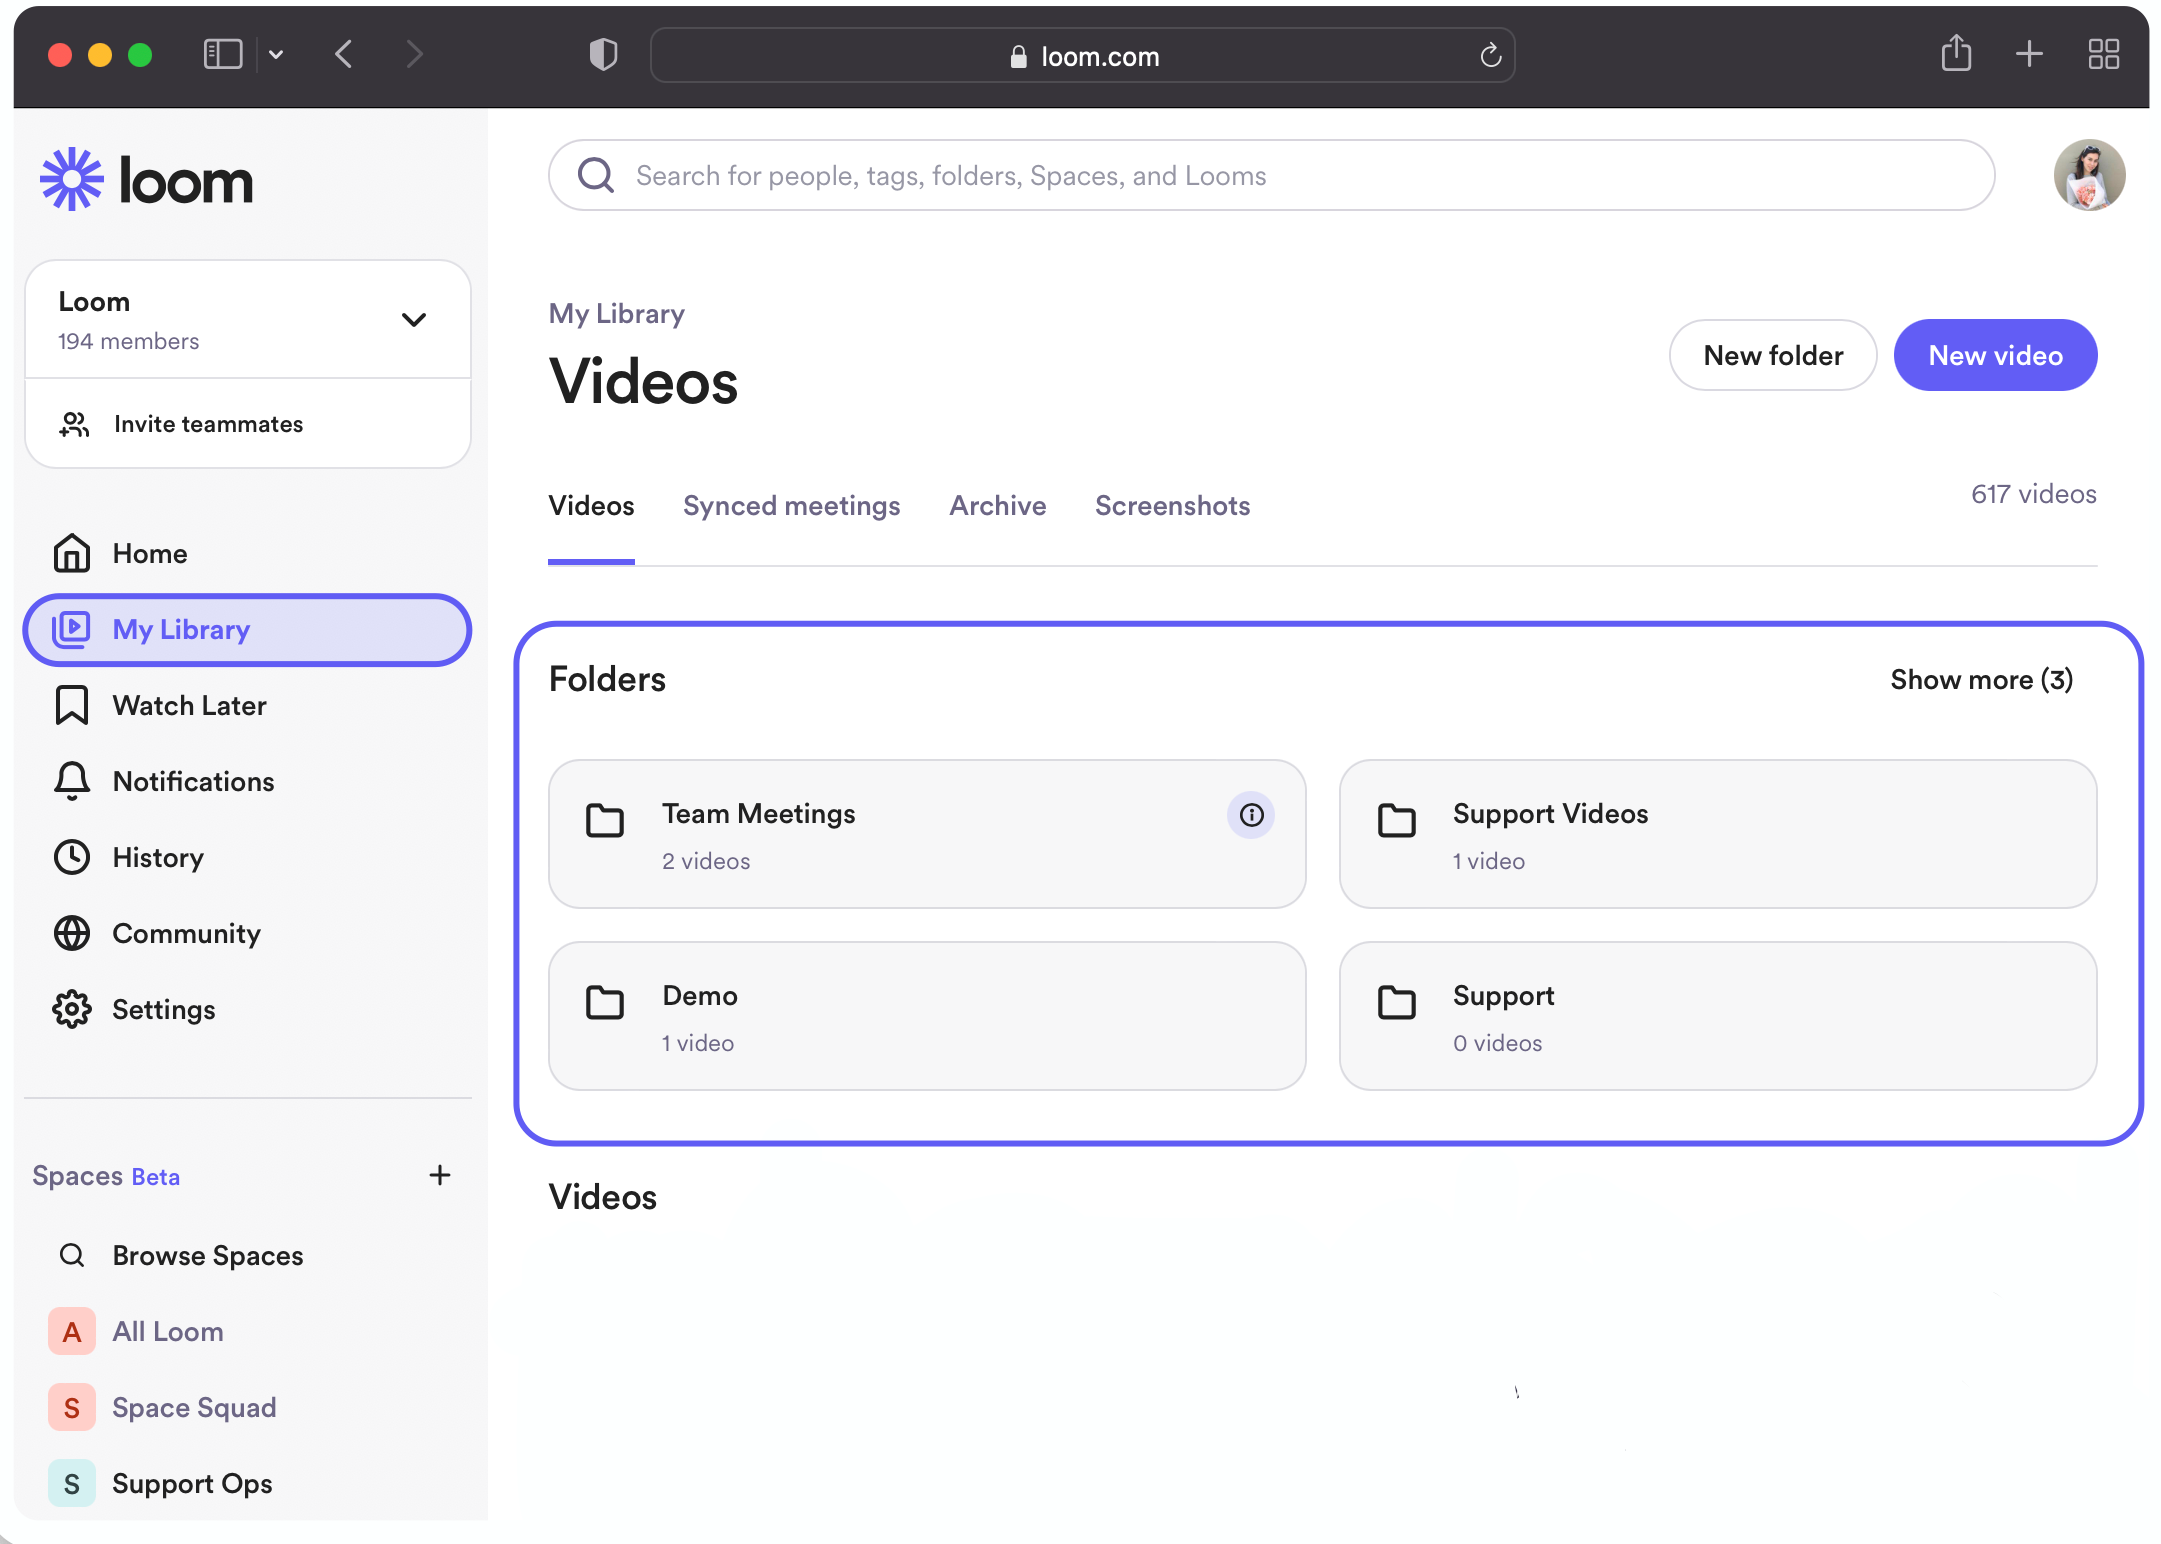2161x1544 pixels.
Task: Click Invite teammates link
Action: pyautogui.click(x=208, y=424)
